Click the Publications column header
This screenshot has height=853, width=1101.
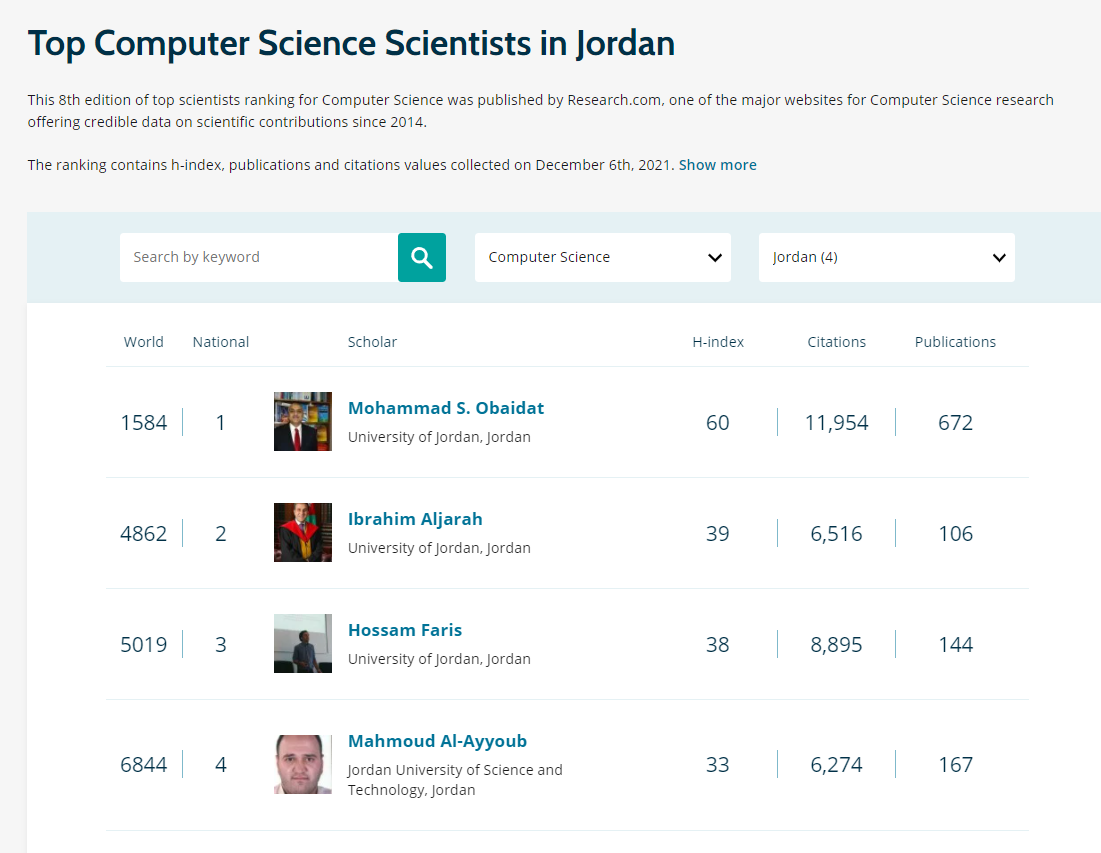click(x=955, y=342)
